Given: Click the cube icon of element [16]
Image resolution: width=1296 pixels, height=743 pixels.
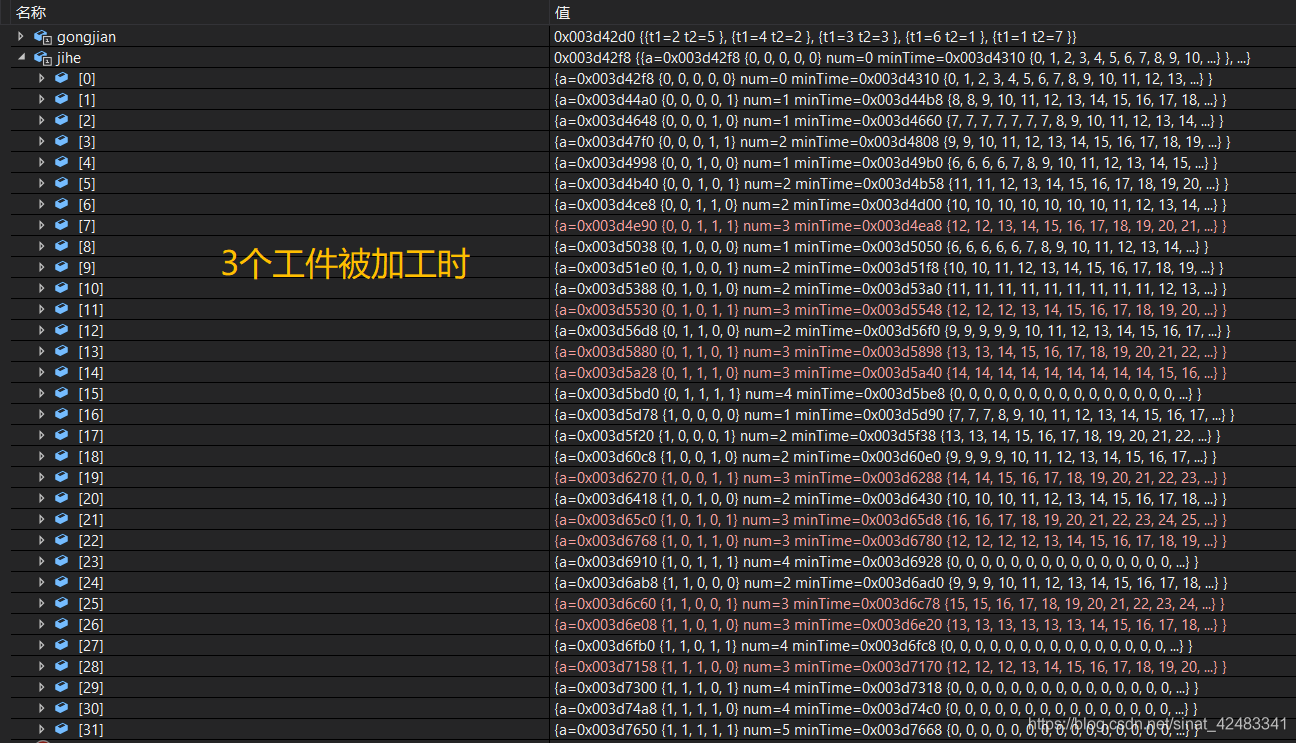Looking at the screenshot, I should click(62, 414).
